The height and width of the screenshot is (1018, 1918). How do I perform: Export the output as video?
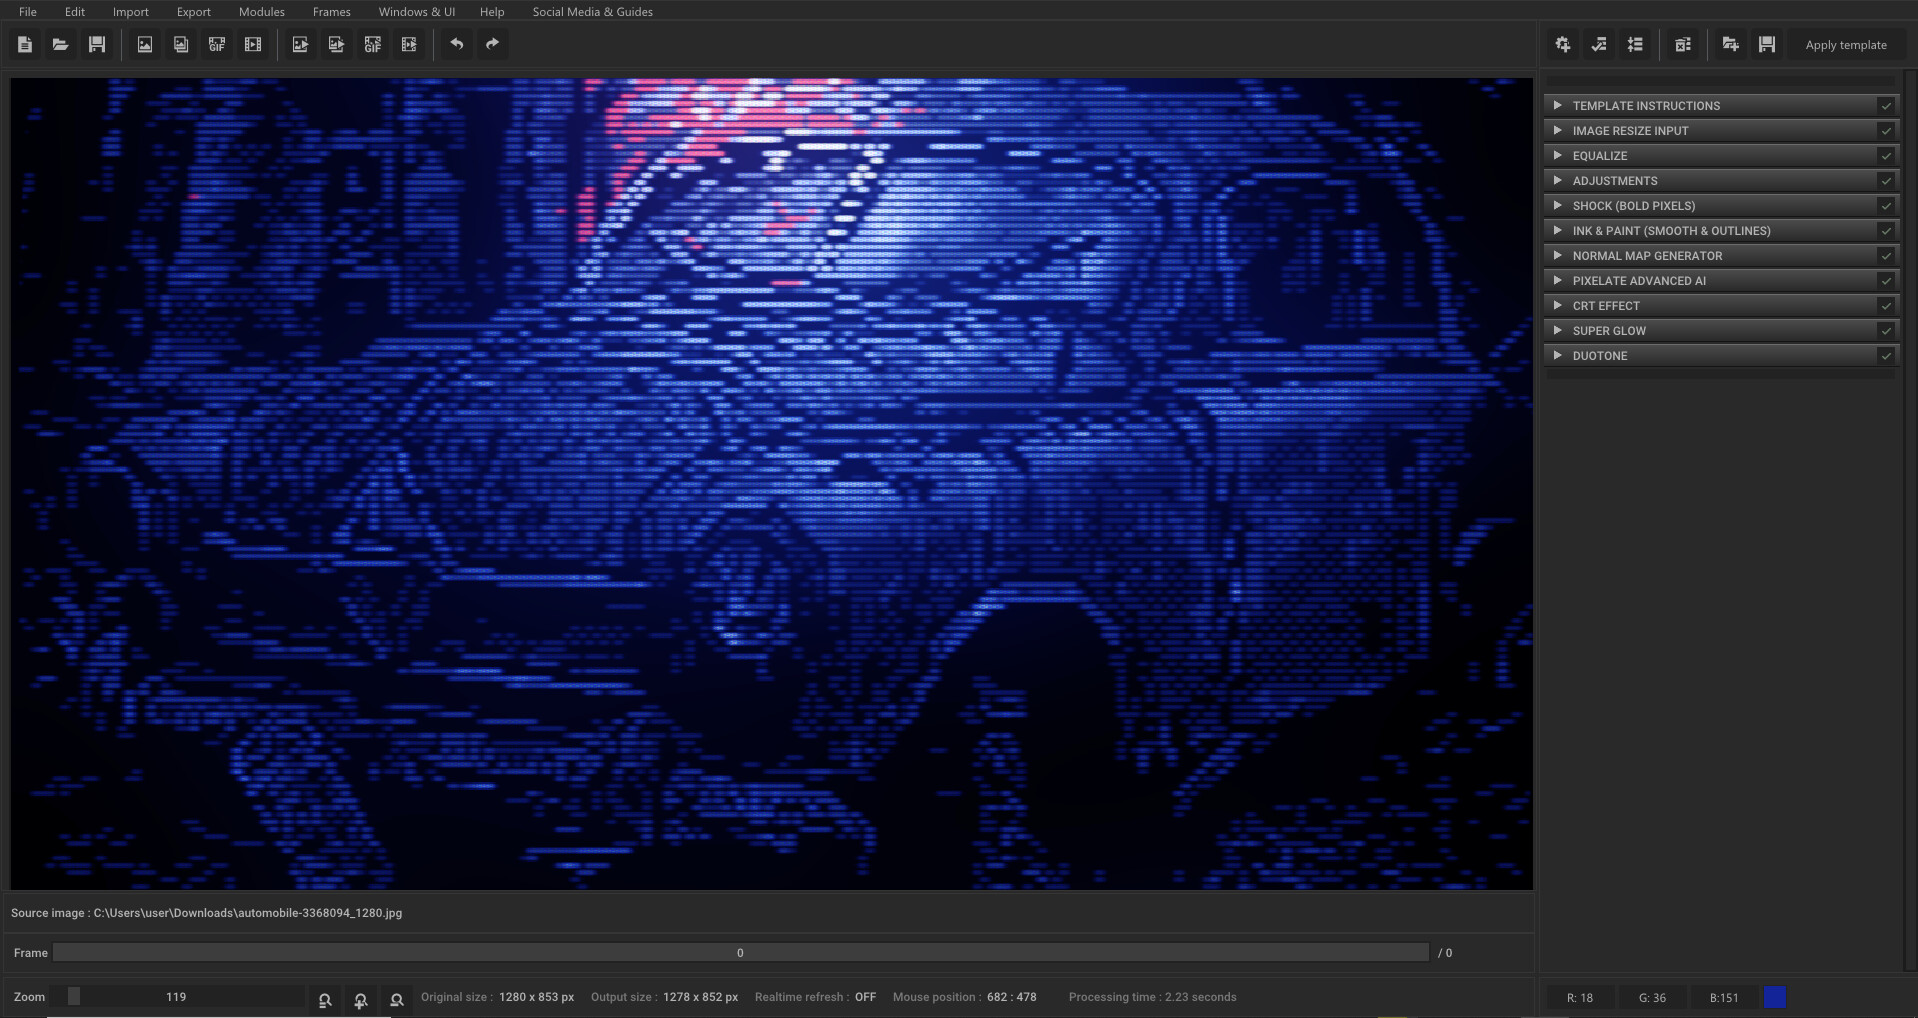tap(409, 44)
